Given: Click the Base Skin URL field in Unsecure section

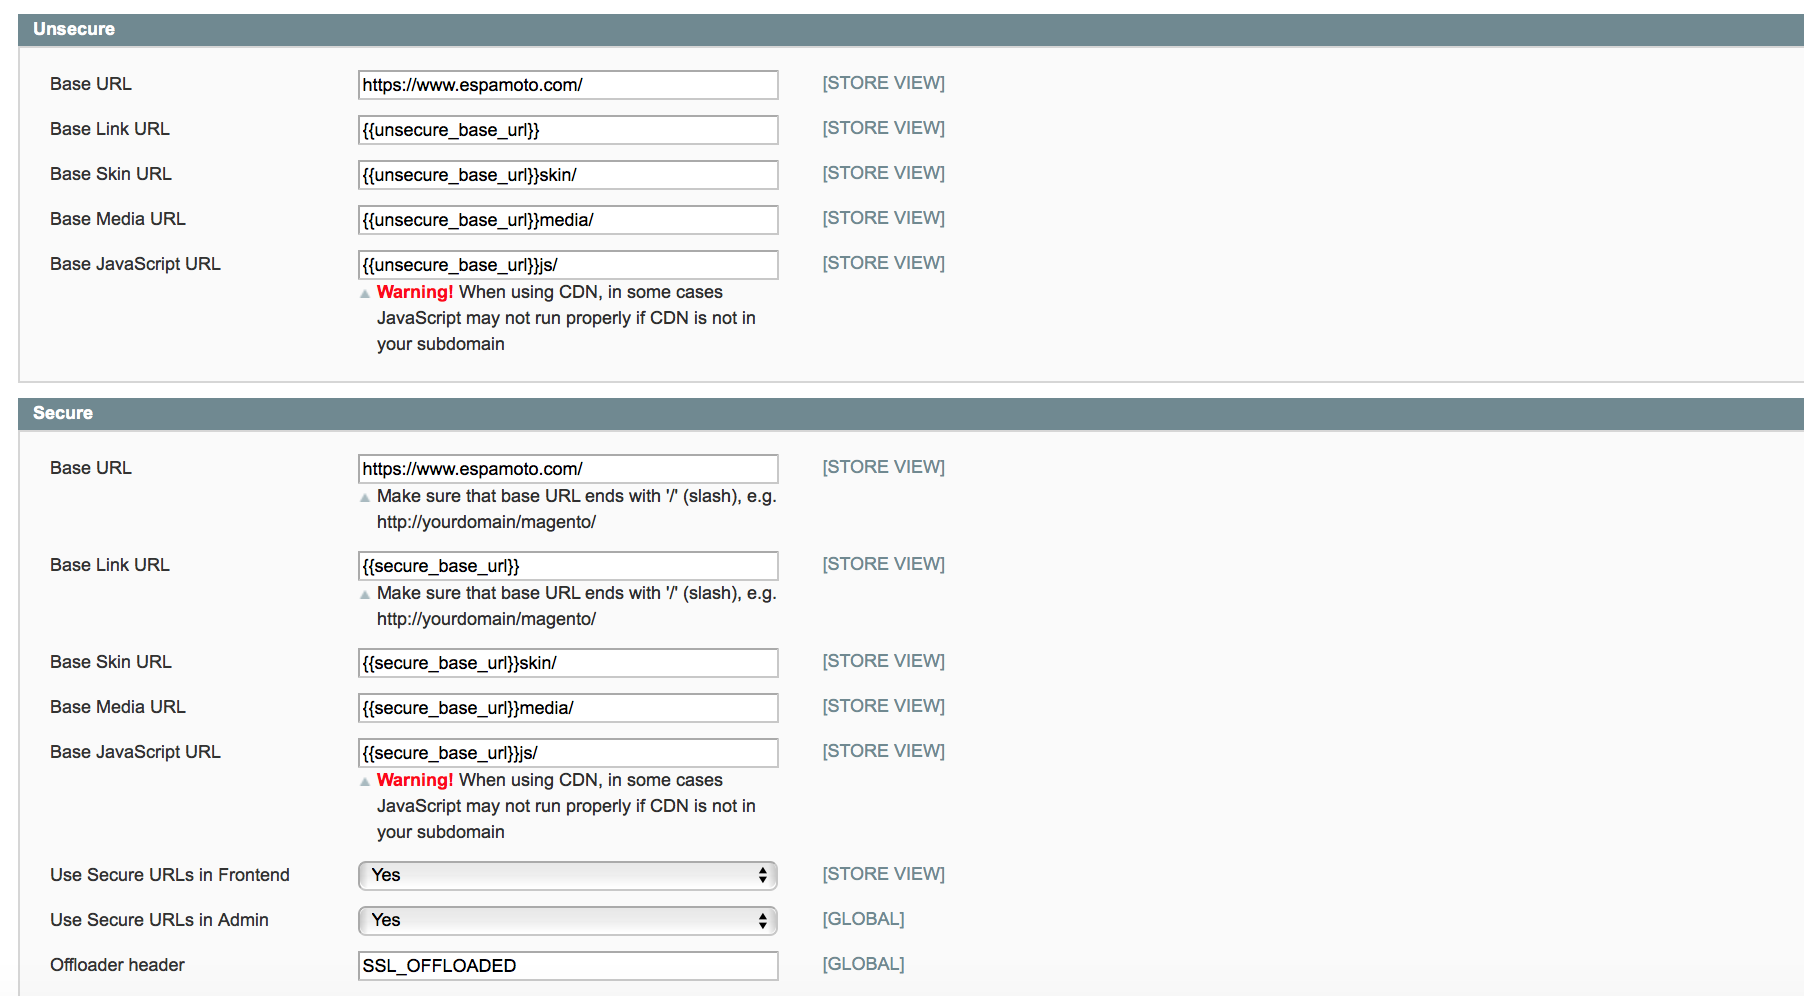Looking at the screenshot, I should click(567, 174).
